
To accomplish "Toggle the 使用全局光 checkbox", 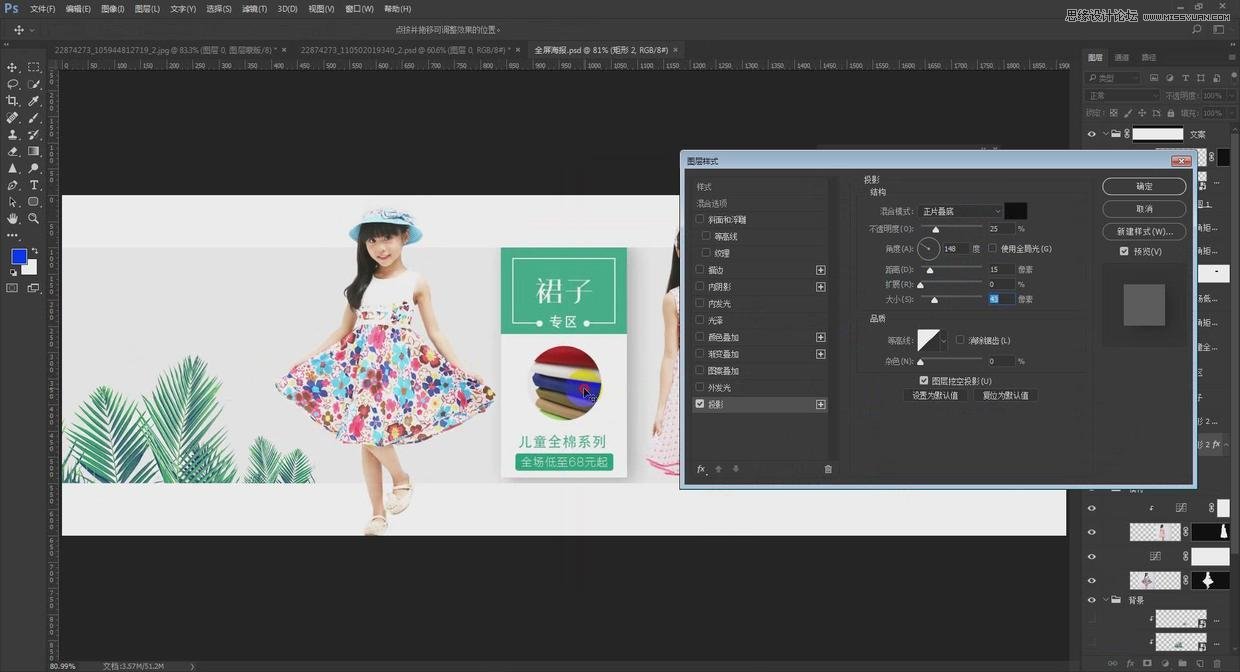I will [993, 249].
